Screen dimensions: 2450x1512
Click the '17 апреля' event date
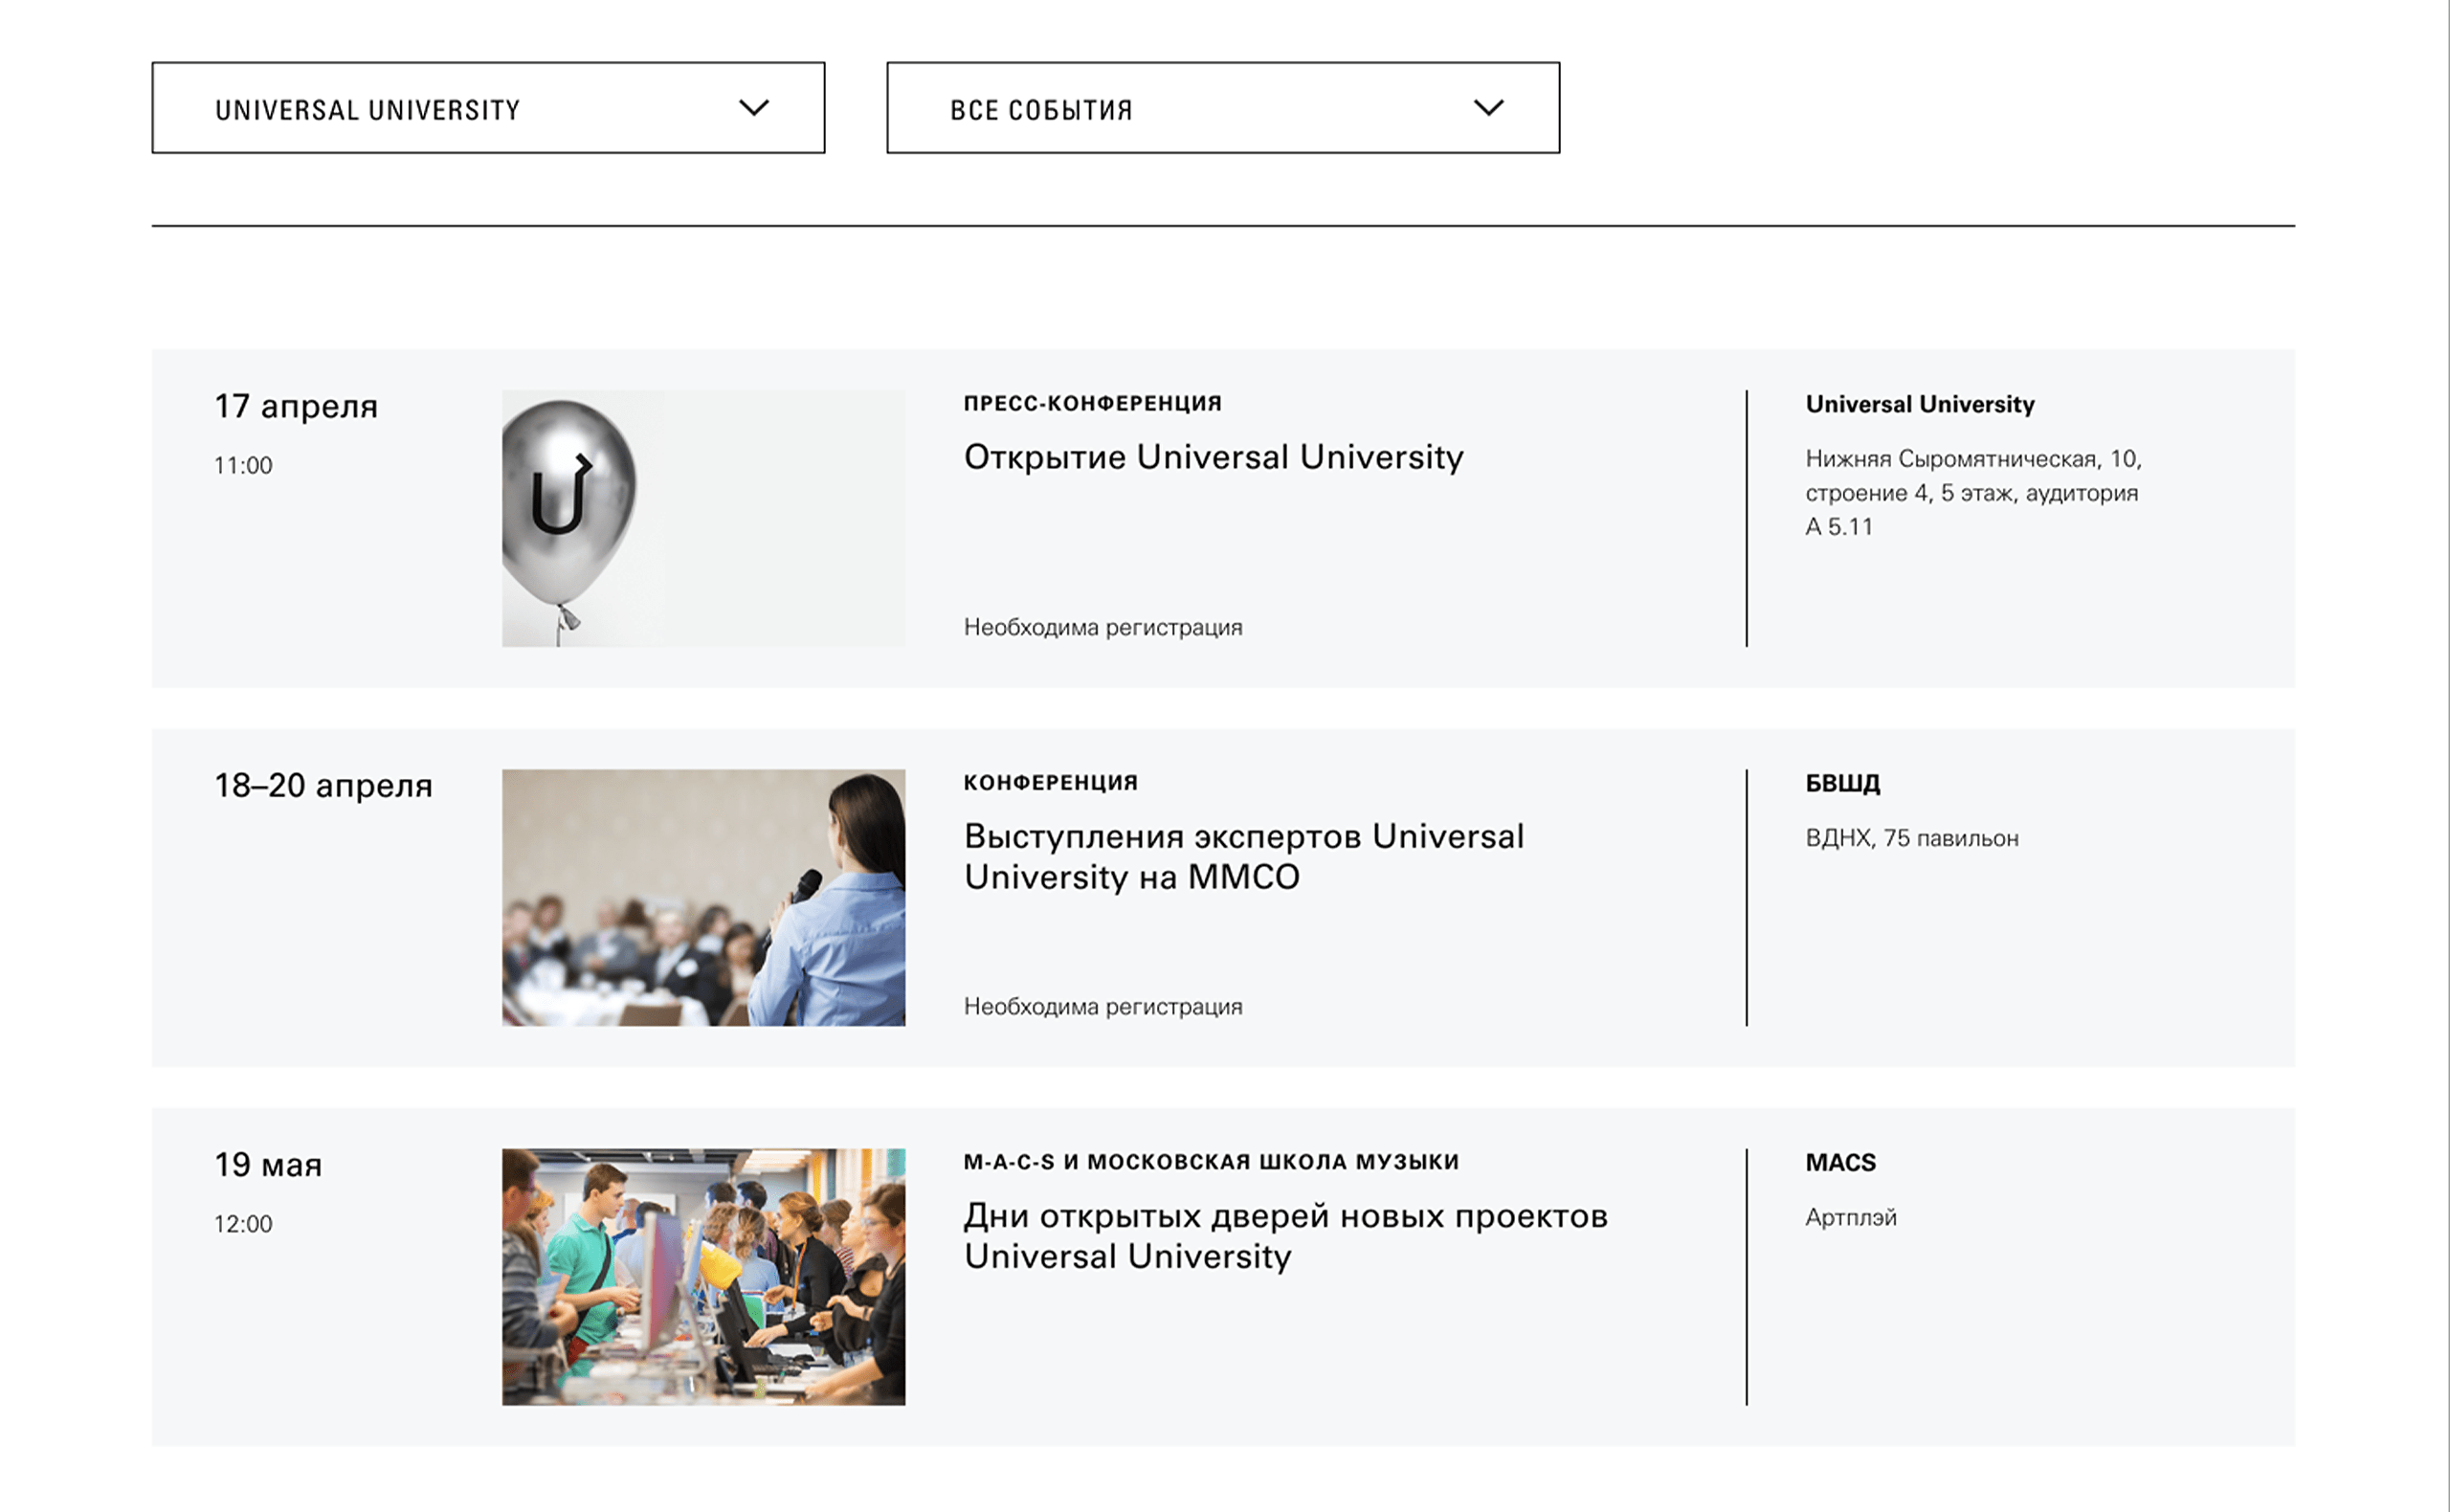coord(296,406)
